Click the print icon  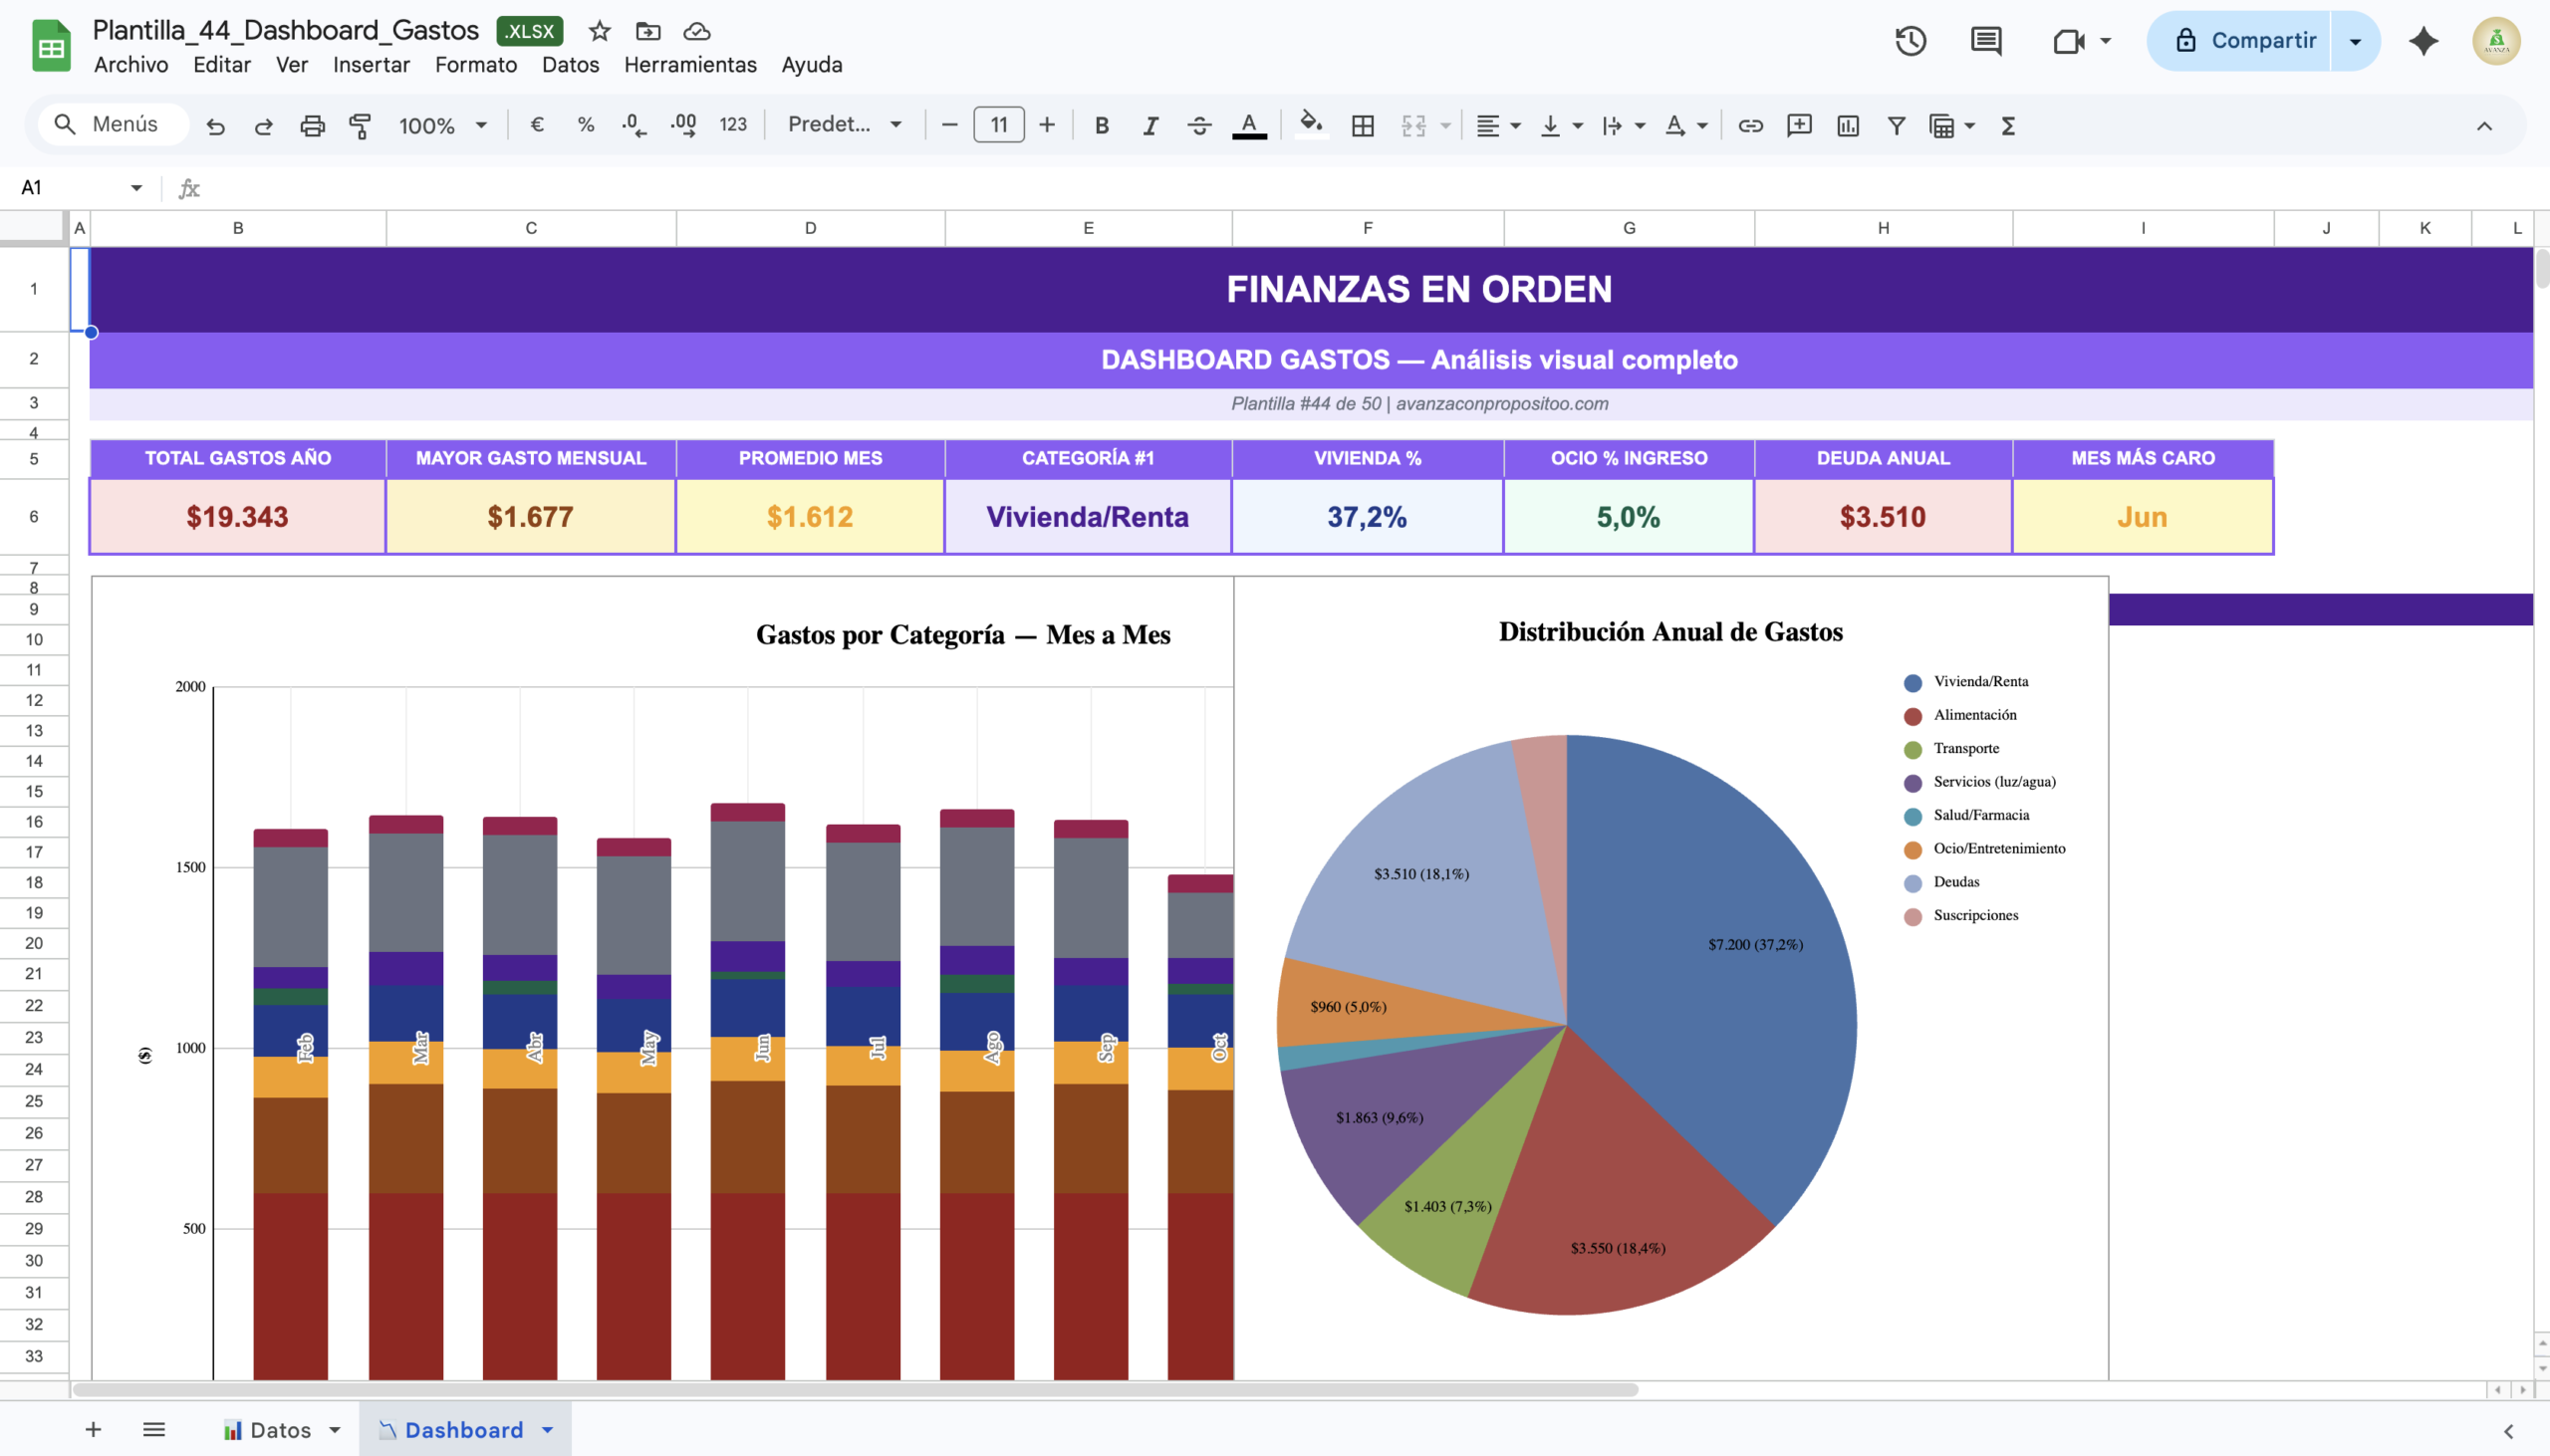click(x=312, y=125)
